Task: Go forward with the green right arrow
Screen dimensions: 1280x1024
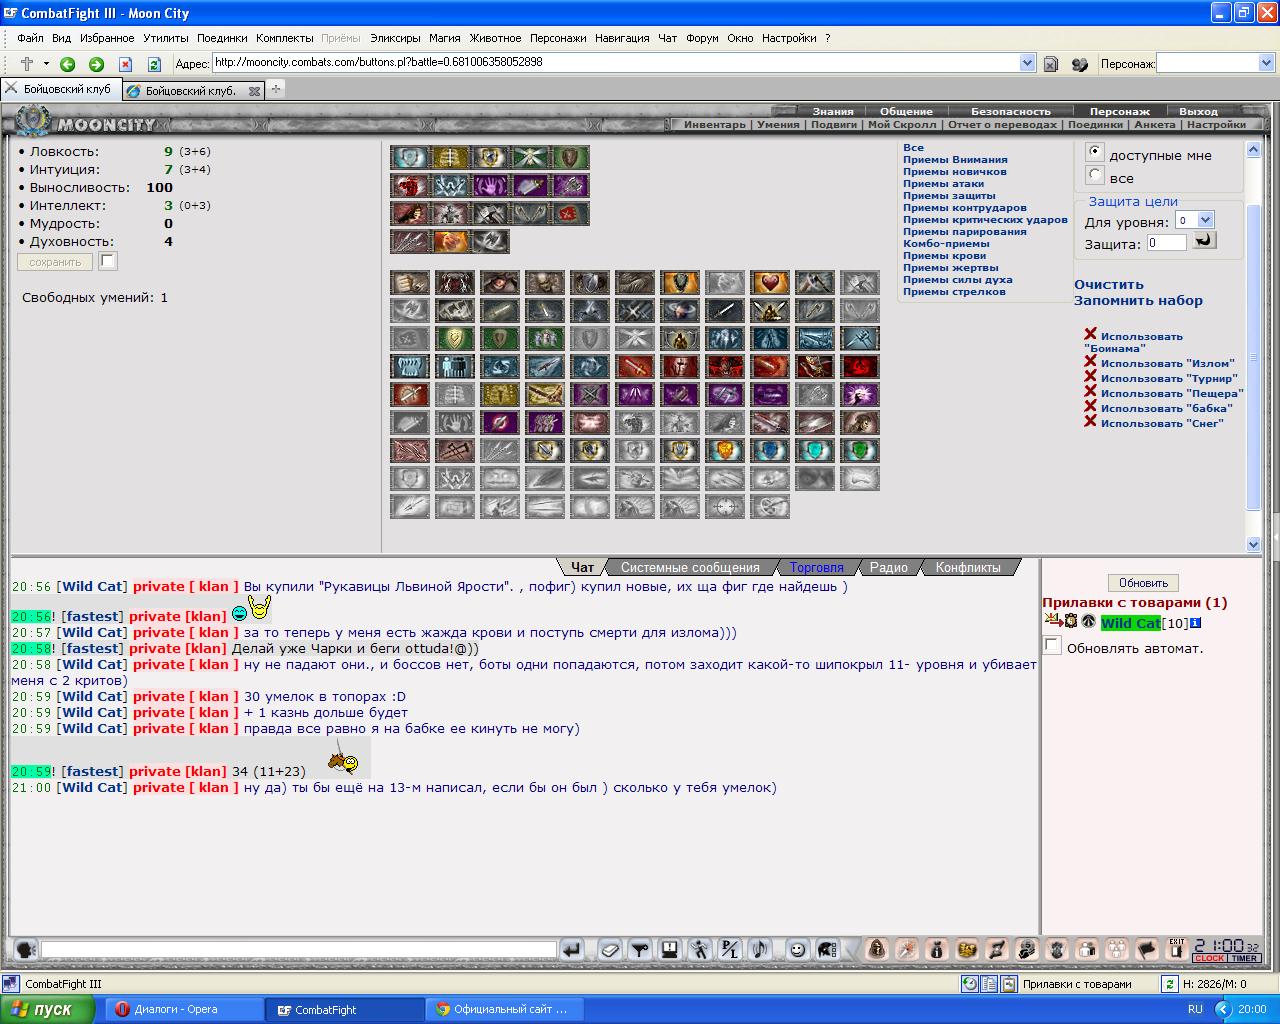Action: pos(96,64)
